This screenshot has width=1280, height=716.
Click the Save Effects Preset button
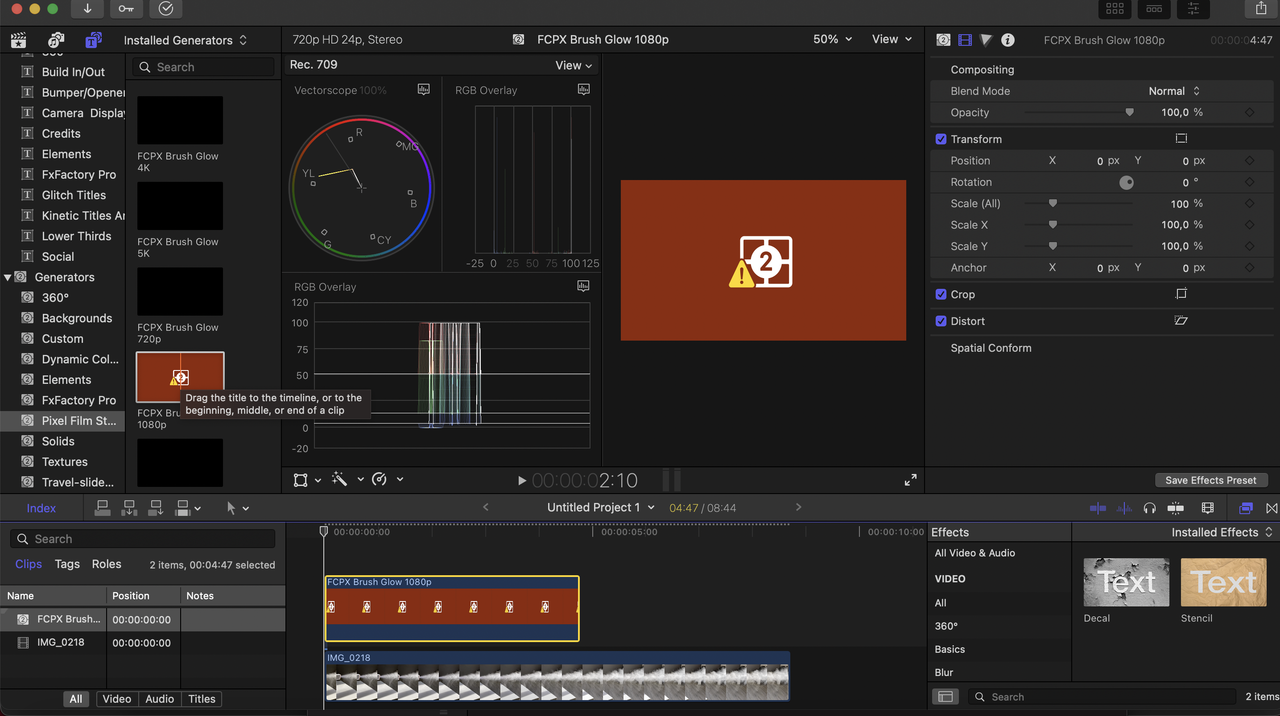coord(1210,480)
